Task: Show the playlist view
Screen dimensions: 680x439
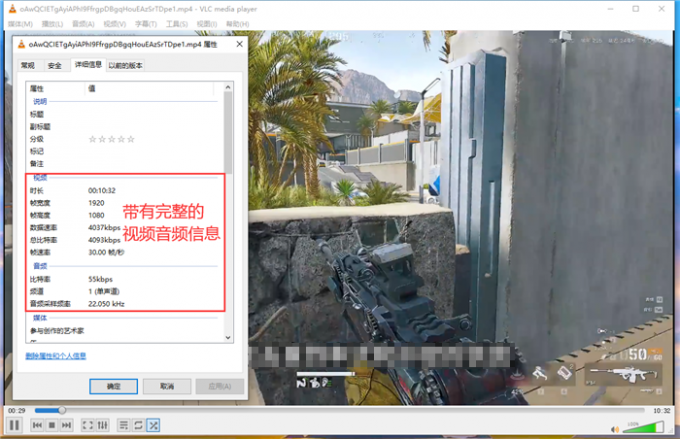Action: [x=124, y=425]
